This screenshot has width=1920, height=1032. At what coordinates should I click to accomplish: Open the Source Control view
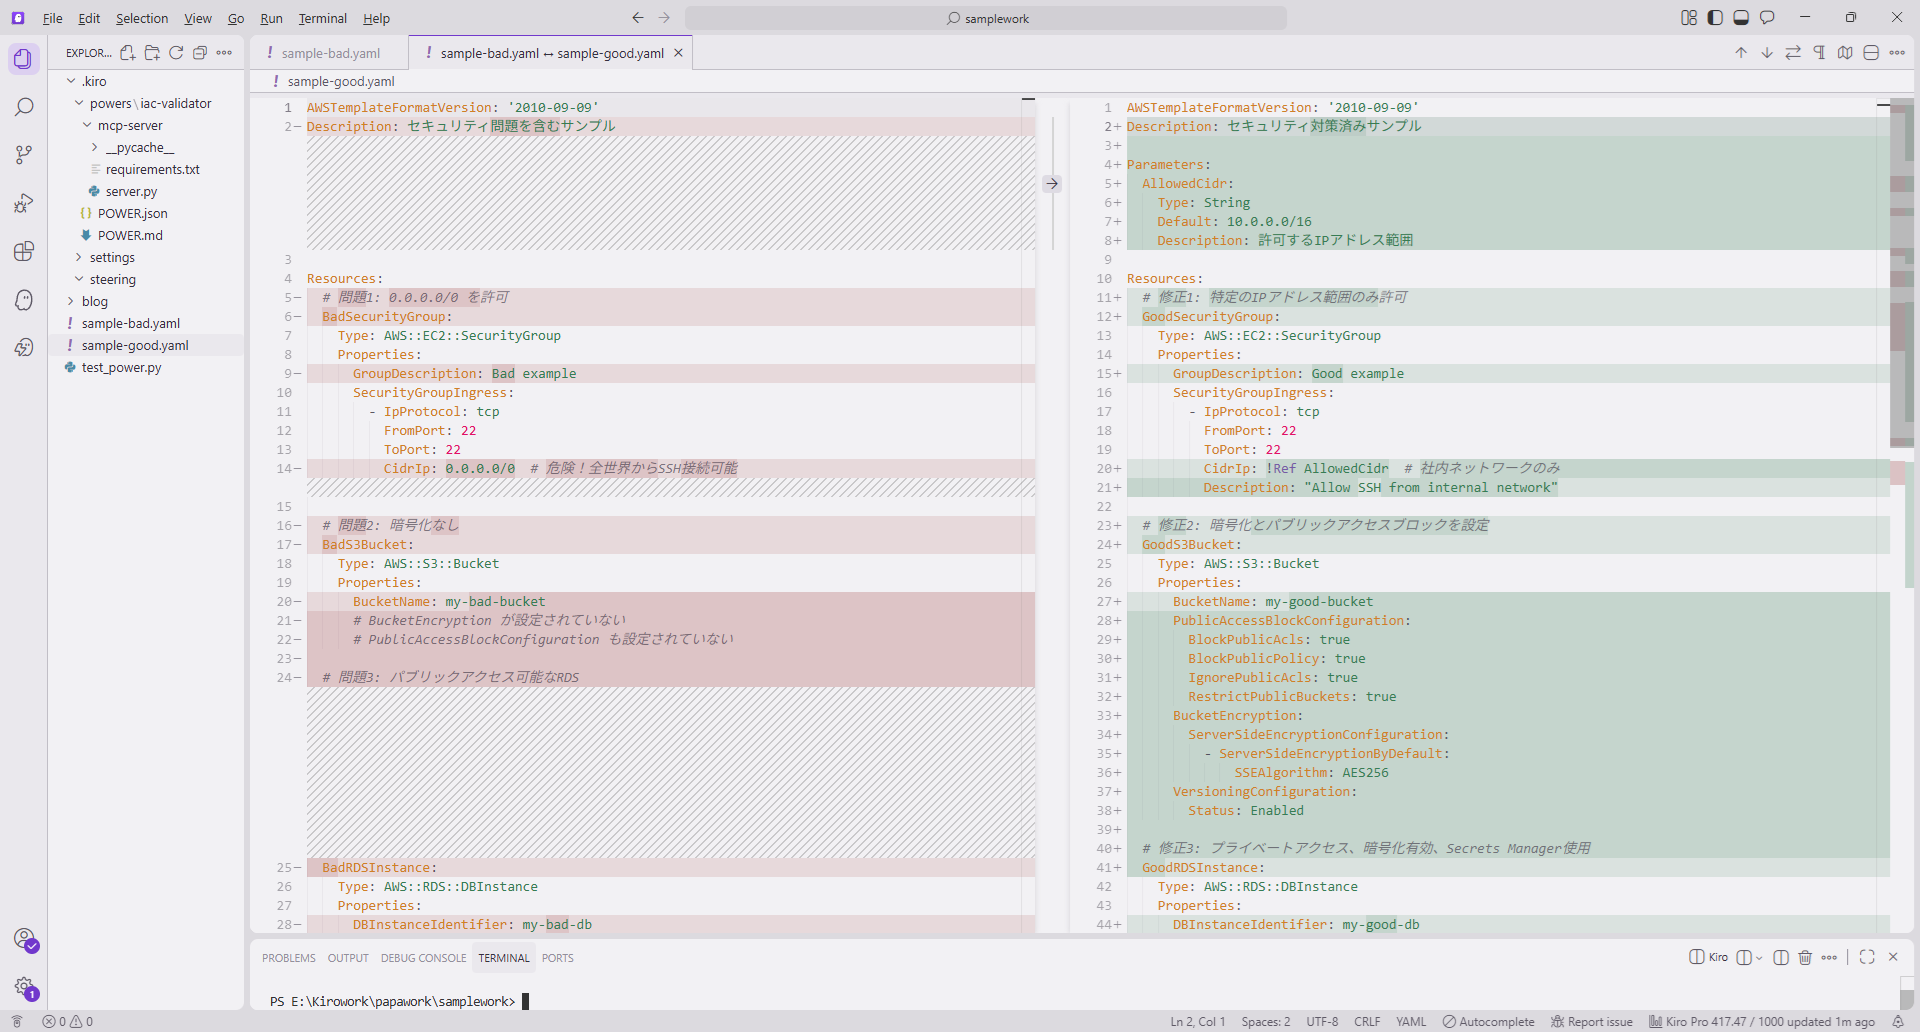(24, 155)
